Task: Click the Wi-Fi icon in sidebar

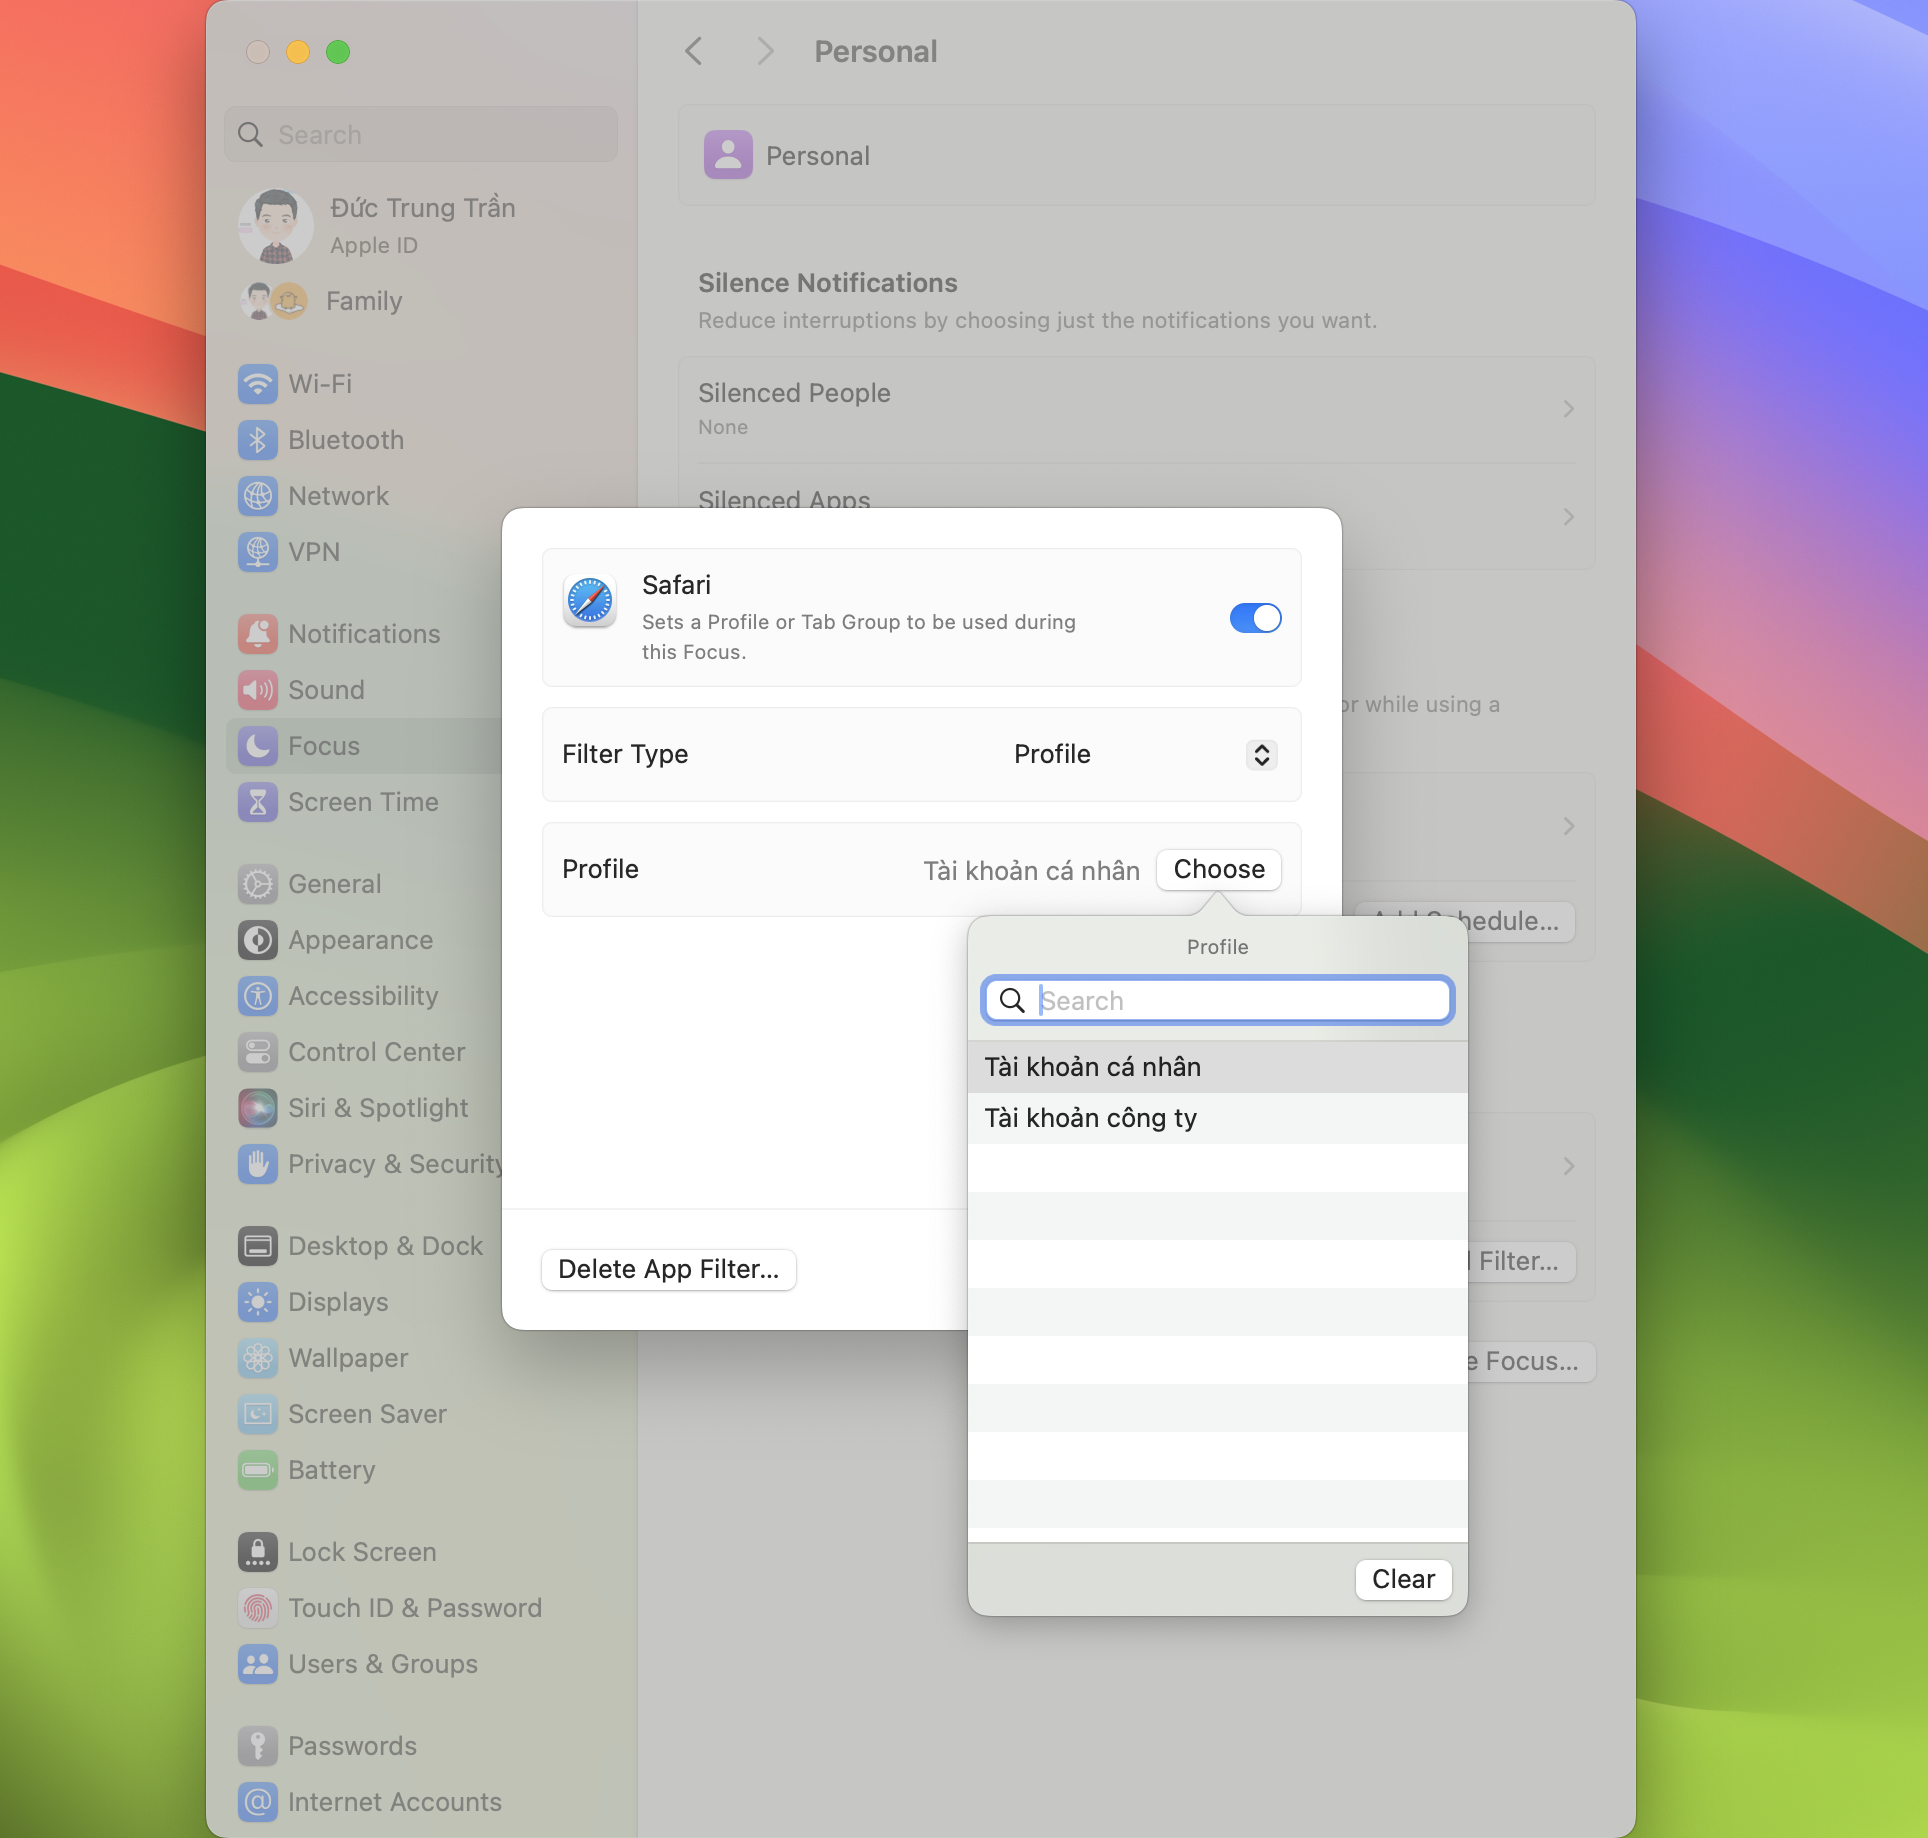Action: pos(258,384)
